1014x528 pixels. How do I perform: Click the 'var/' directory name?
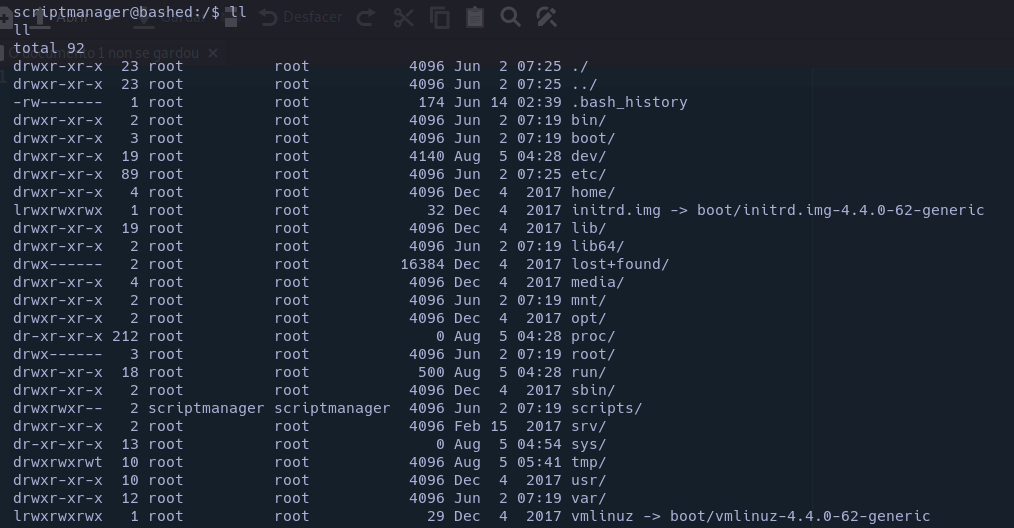[588, 499]
